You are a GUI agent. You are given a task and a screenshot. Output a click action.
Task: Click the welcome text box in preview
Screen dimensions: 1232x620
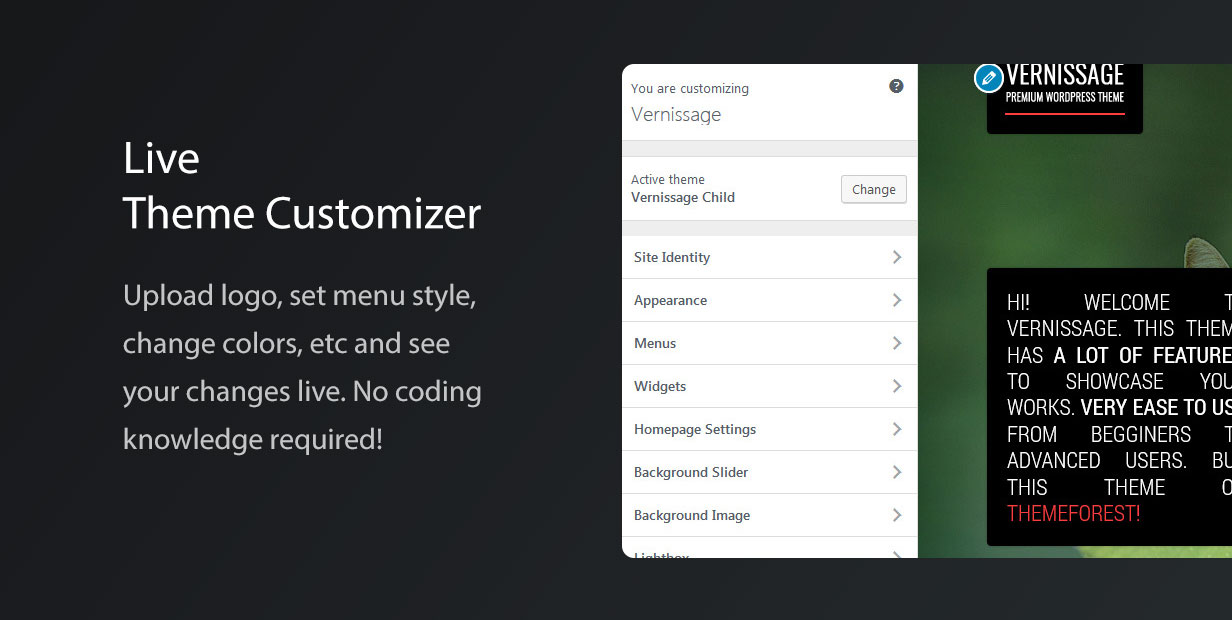[1109, 407]
